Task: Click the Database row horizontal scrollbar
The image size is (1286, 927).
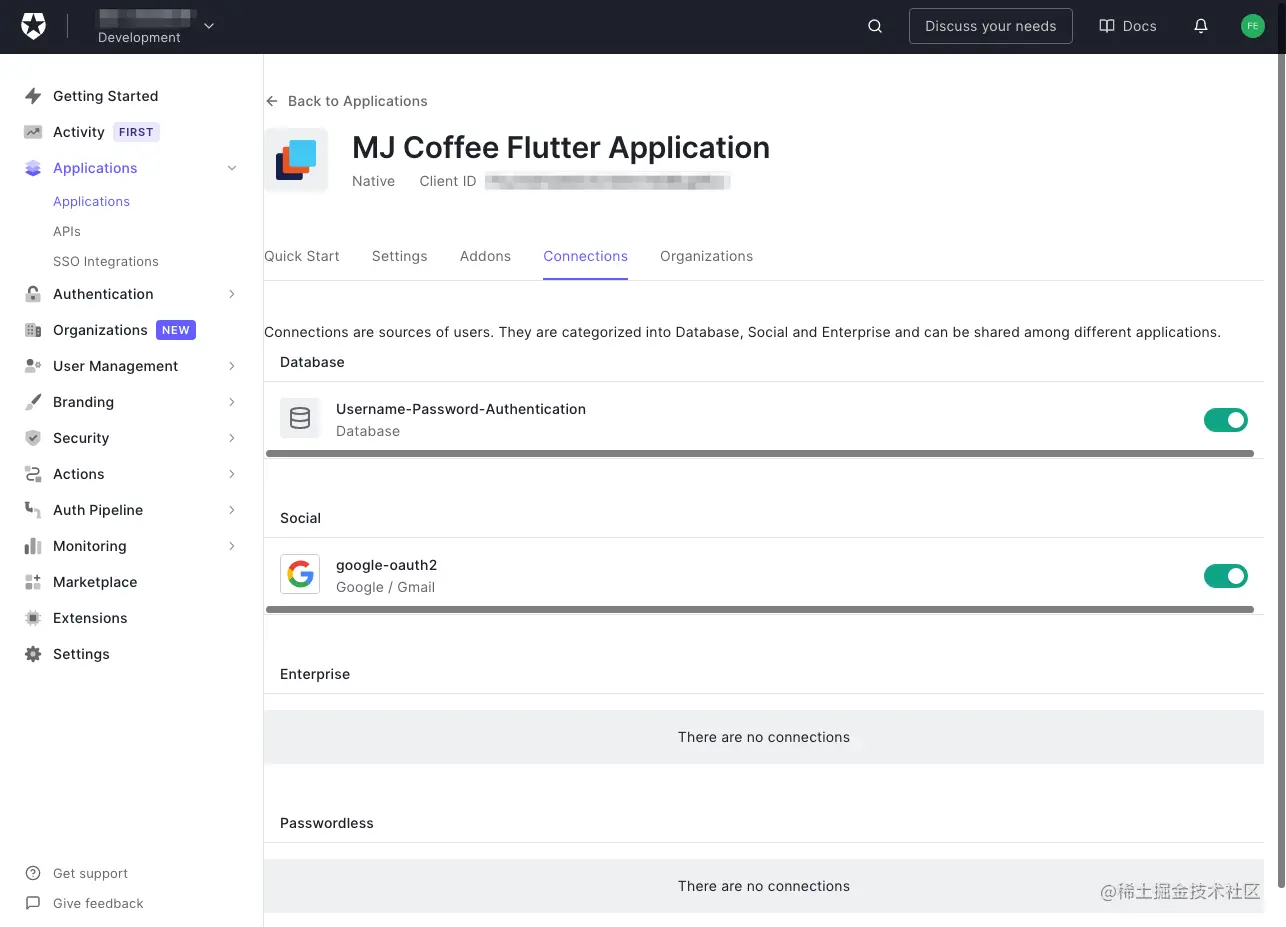Action: click(x=760, y=453)
